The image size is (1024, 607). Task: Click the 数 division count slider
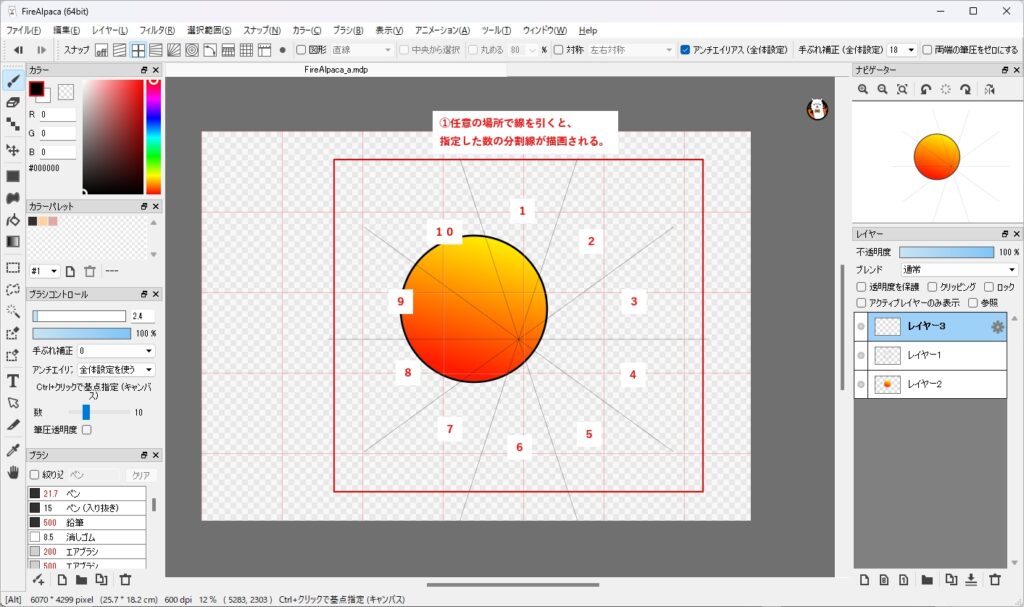(86, 412)
